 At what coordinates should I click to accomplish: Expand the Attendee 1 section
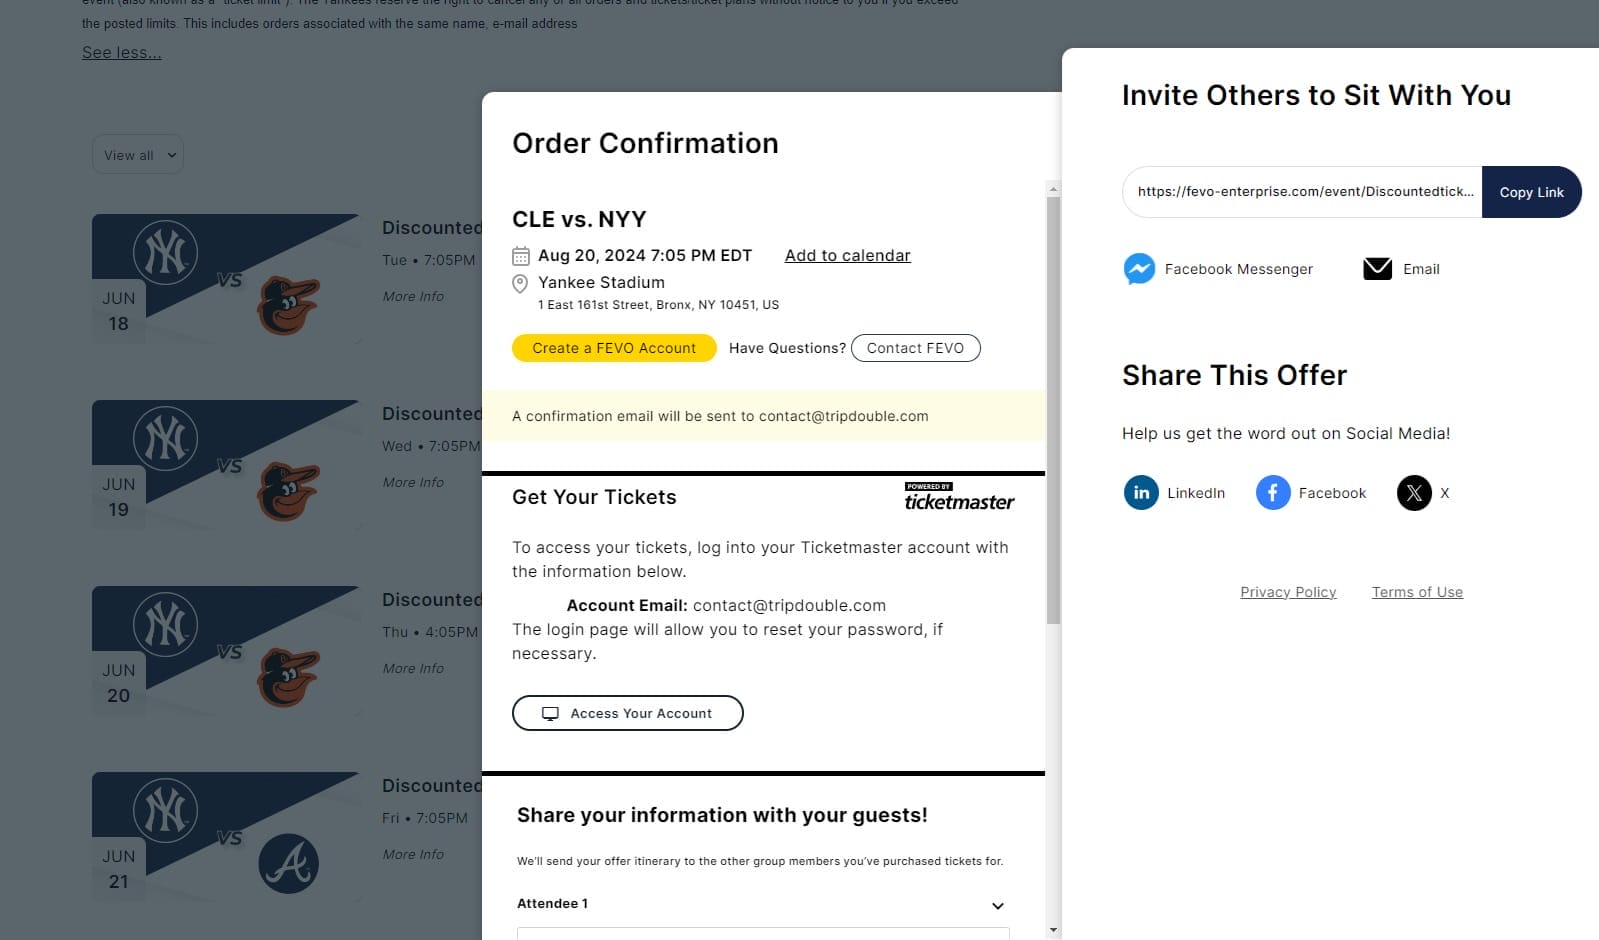(997, 905)
